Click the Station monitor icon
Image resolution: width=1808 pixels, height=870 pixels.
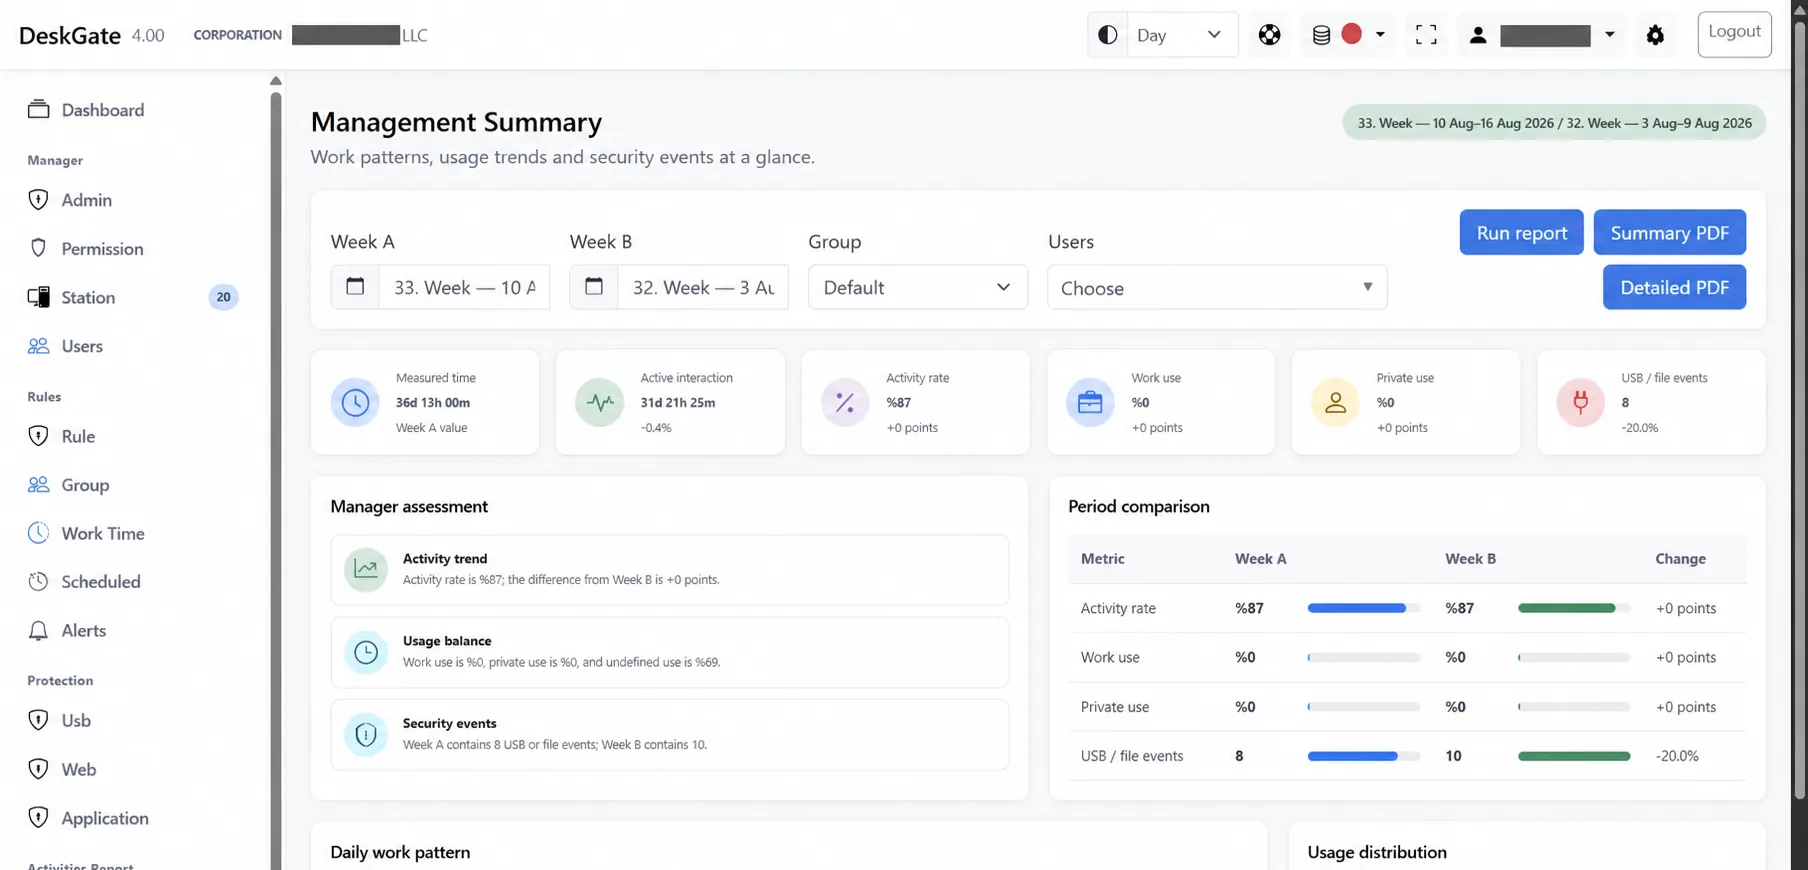[38, 297]
